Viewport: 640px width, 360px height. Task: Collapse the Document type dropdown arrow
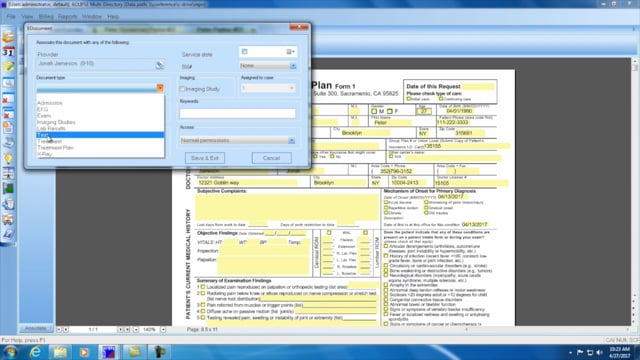pyautogui.click(x=160, y=88)
